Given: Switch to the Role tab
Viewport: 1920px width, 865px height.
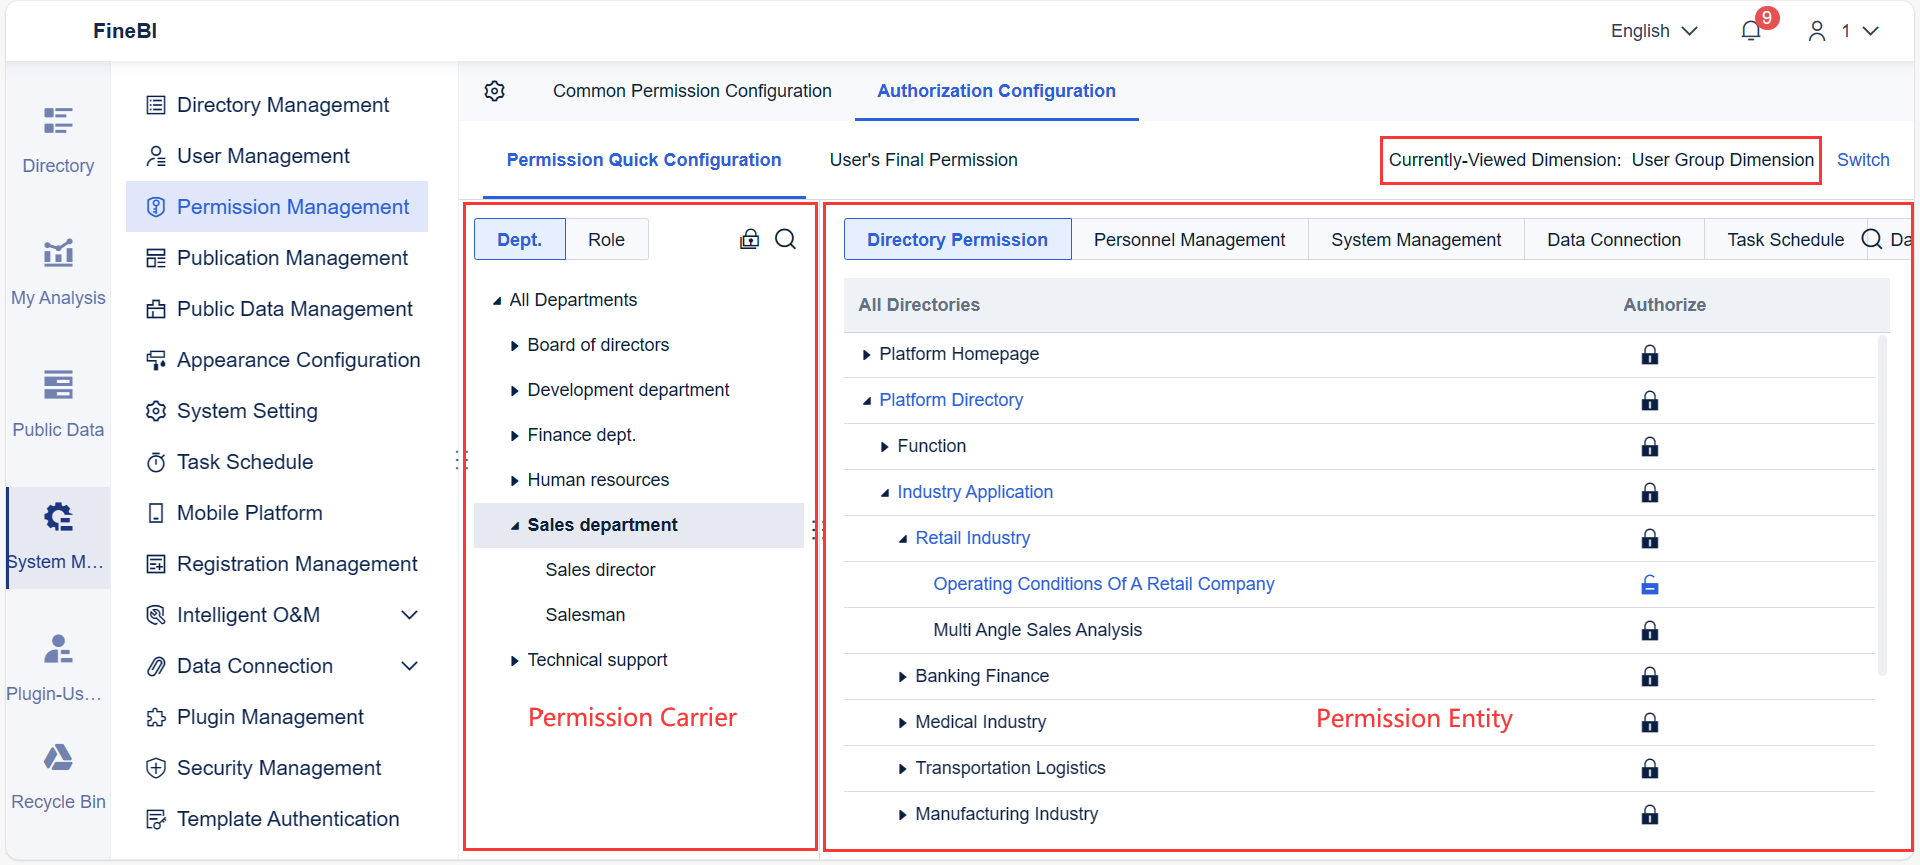Looking at the screenshot, I should click(606, 240).
